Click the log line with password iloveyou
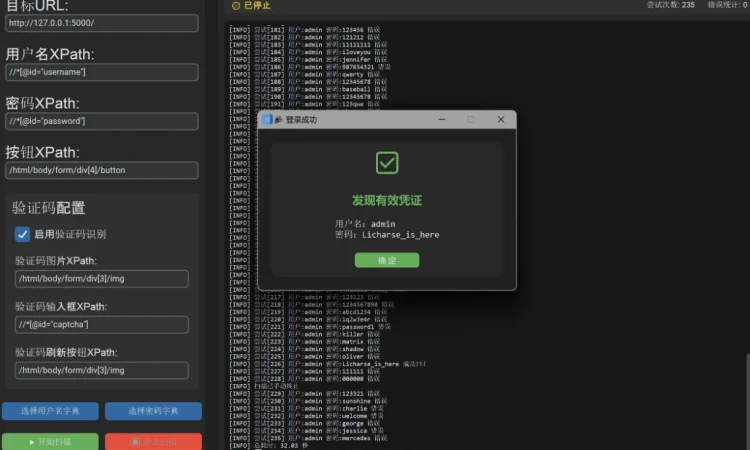Image resolution: width=750 pixels, height=450 pixels. [x=308, y=52]
